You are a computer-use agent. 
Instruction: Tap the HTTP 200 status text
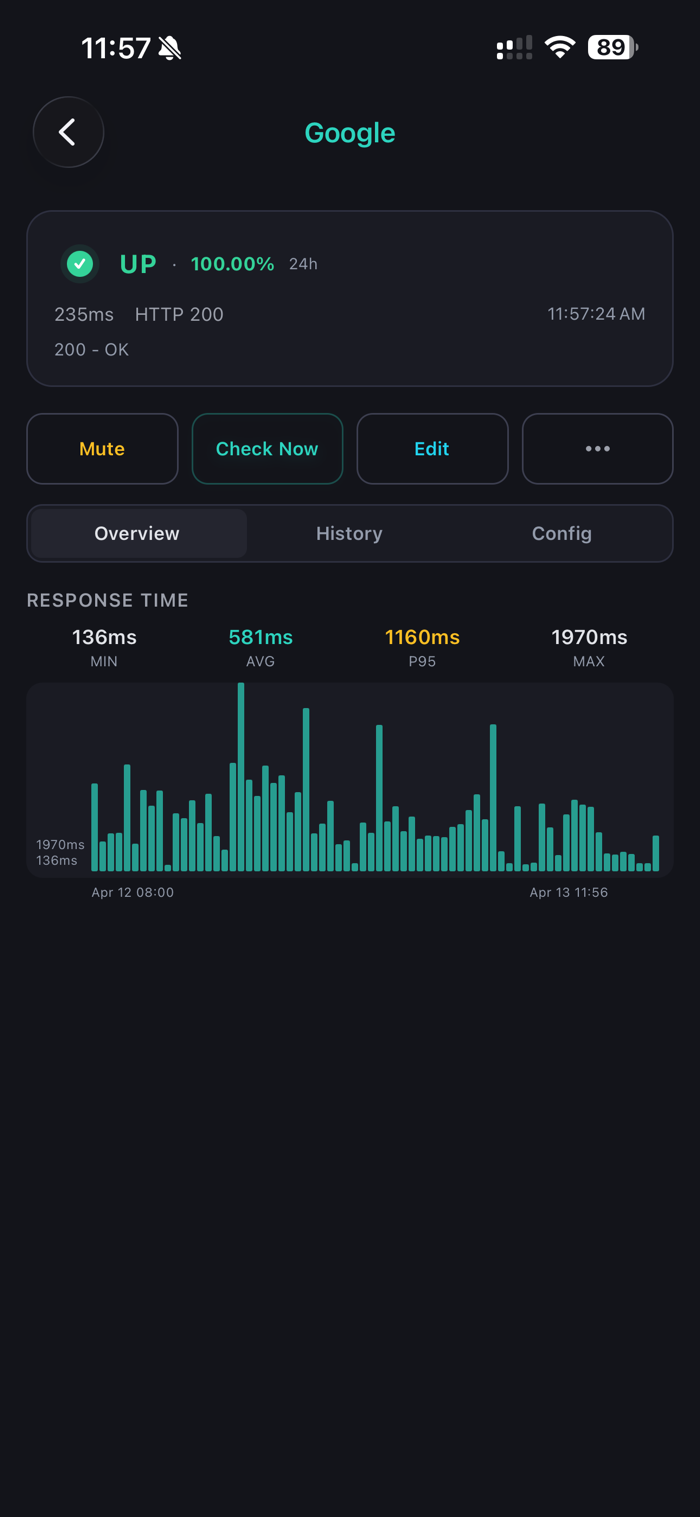[x=179, y=314]
